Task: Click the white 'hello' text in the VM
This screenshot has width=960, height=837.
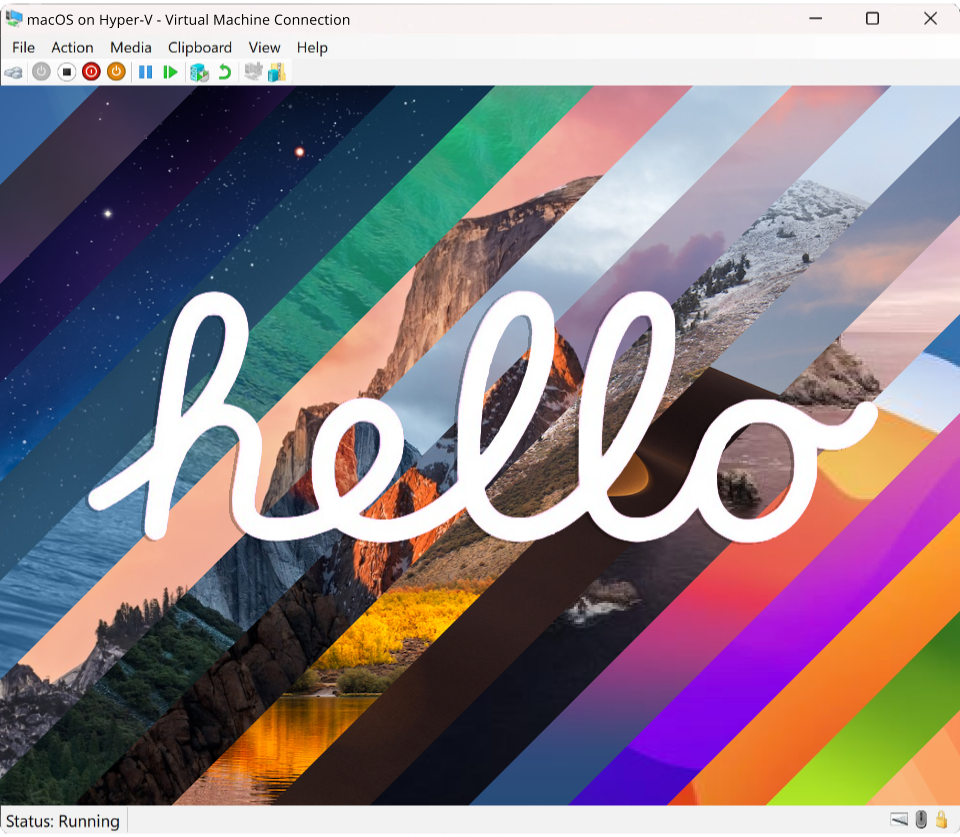Action: point(482,417)
